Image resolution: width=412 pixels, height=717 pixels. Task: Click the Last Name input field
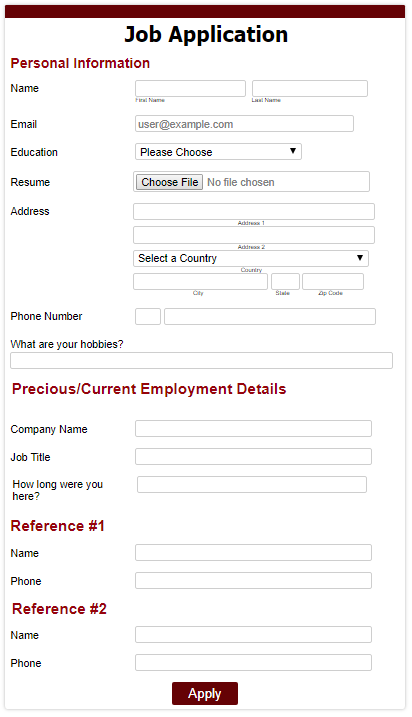pyautogui.click(x=310, y=88)
